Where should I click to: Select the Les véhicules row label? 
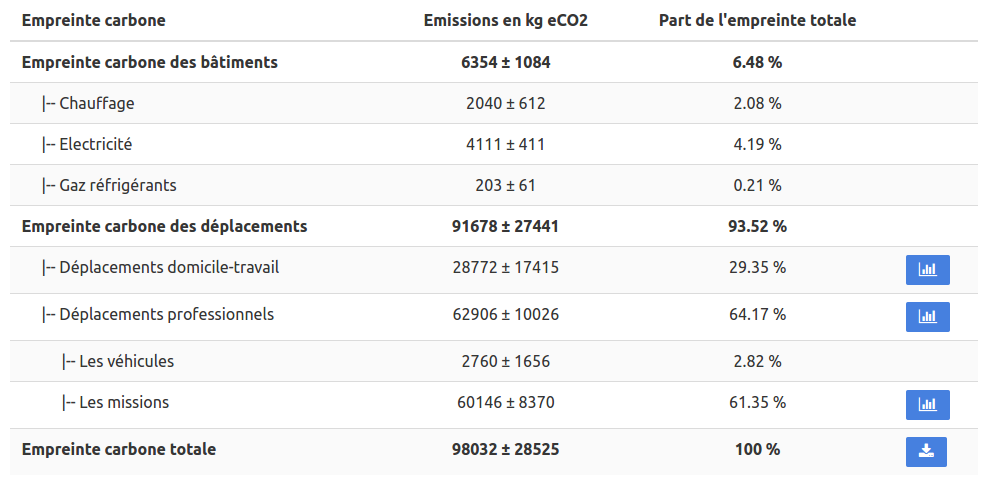pyautogui.click(x=126, y=361)
